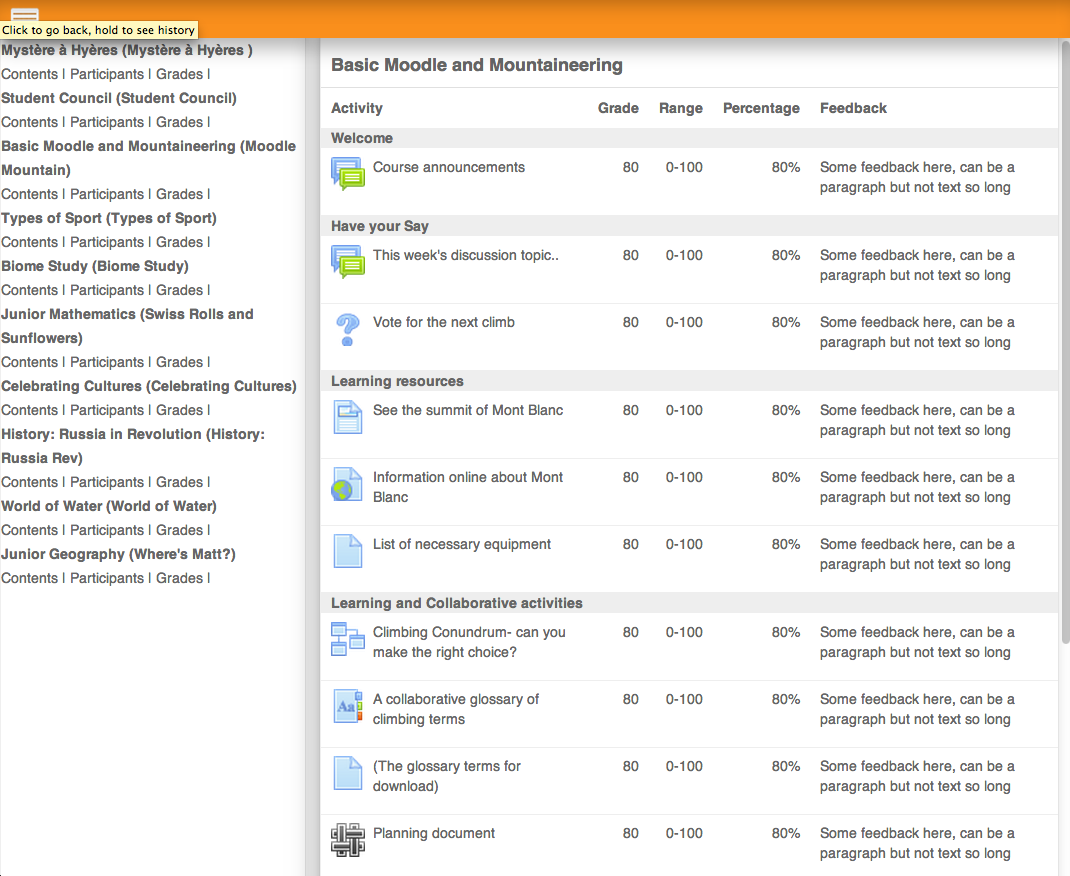Open List of necessary equipment

click(461, 544)
